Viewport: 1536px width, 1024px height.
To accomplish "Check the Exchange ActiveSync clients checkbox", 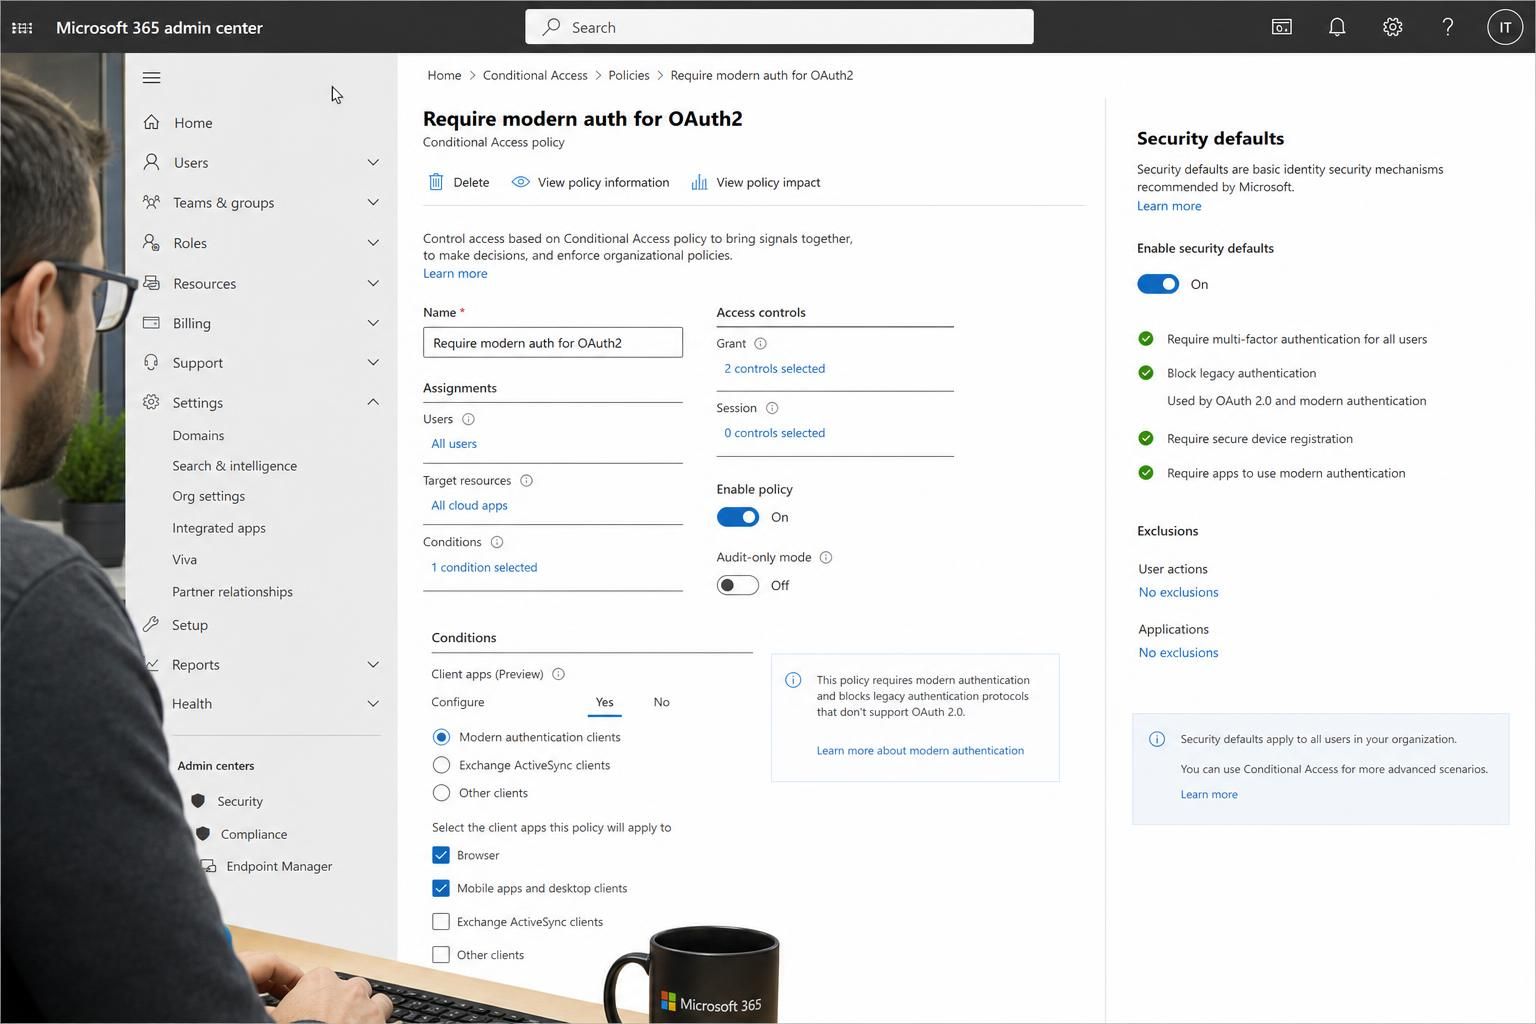I will pos(441,921).
